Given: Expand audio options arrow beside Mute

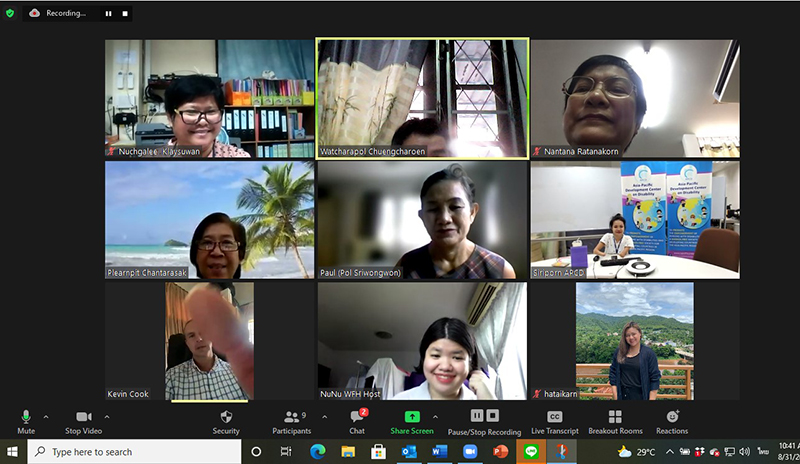Looking at the screenshot, I should point(46,416).
